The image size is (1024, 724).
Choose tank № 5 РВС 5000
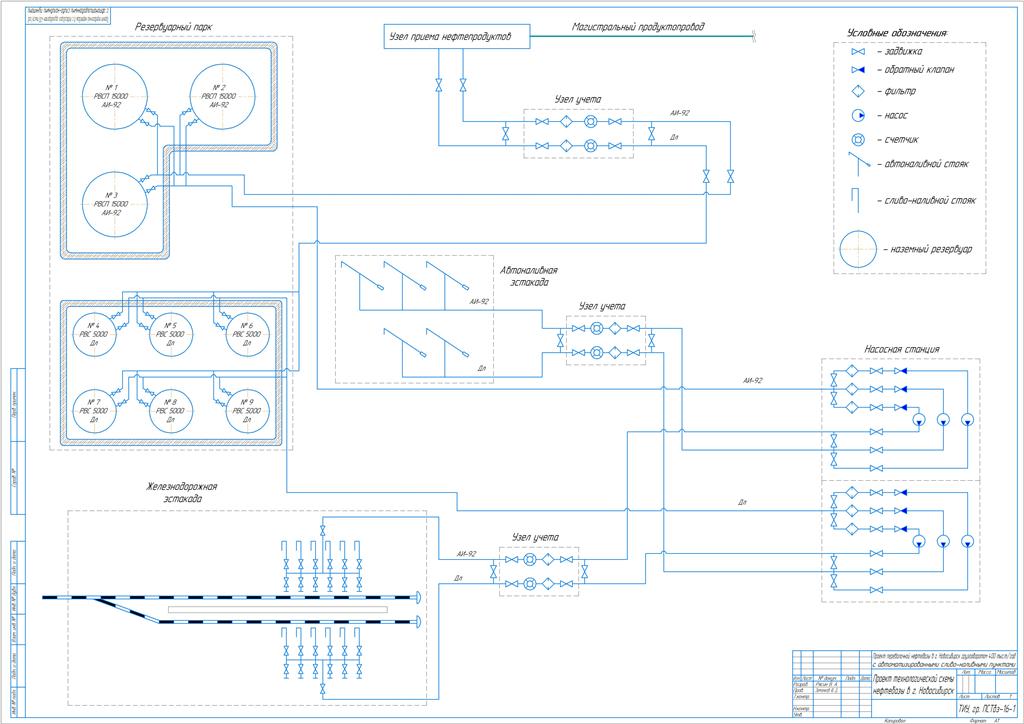tap(171, 334)
